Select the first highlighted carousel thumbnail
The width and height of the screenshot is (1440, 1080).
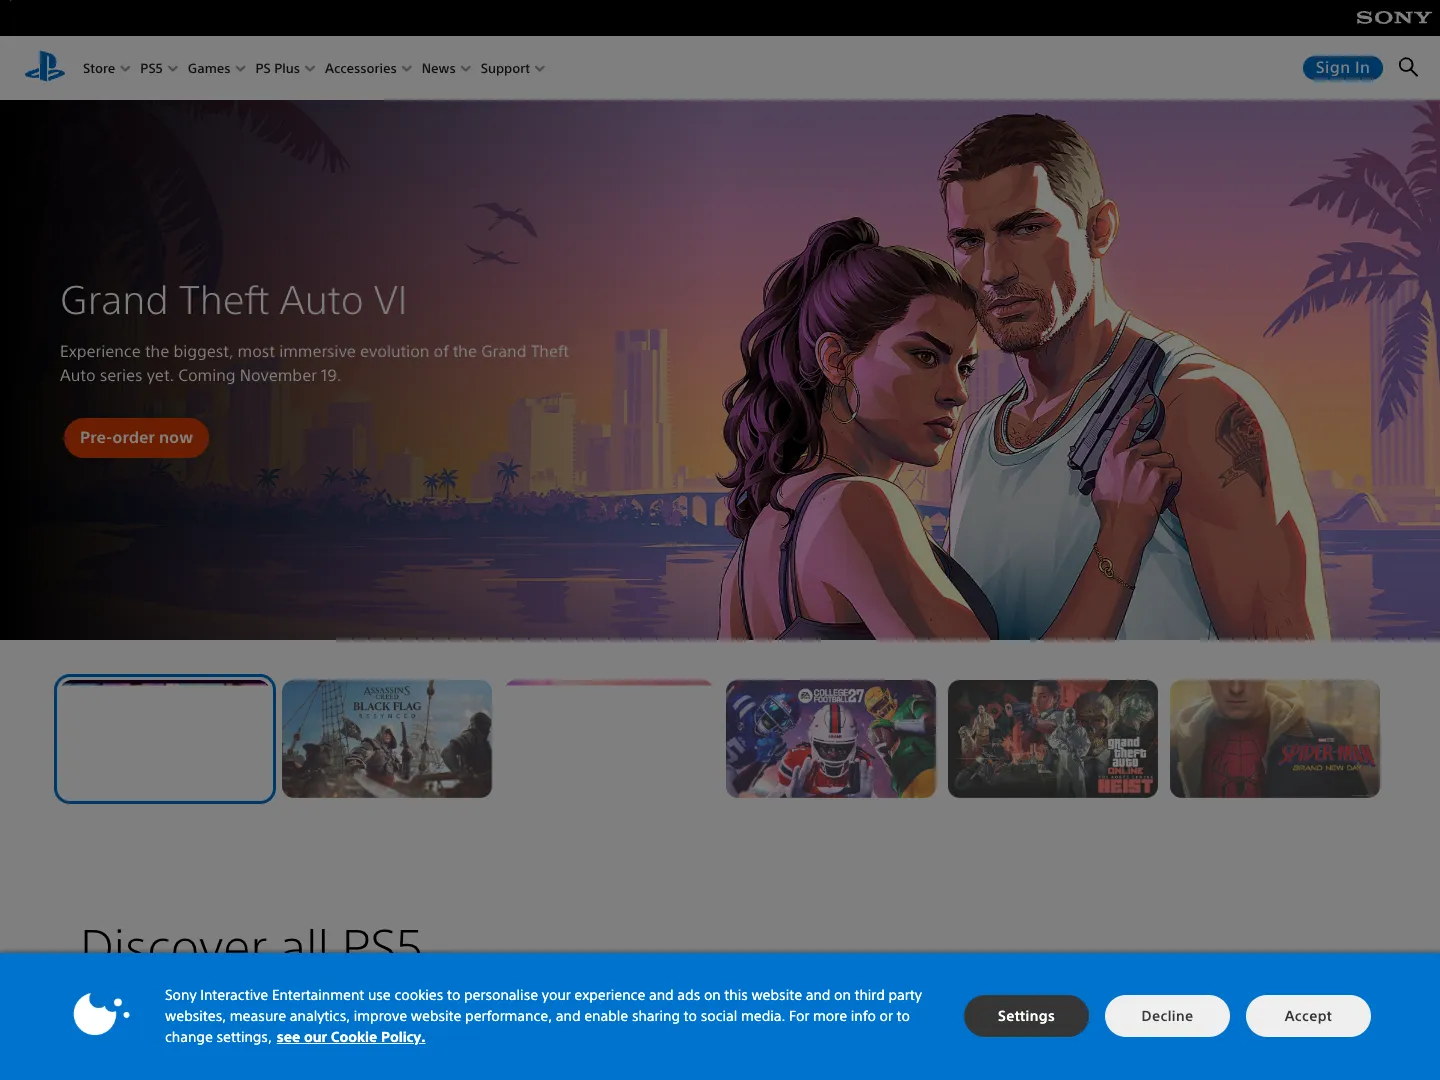(x=165, y=739)
